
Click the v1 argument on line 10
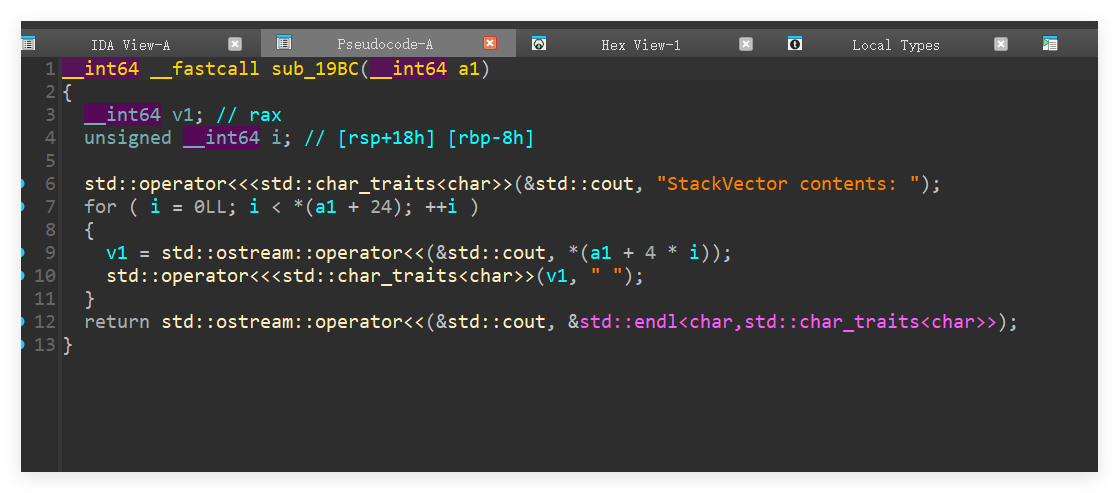556,275
